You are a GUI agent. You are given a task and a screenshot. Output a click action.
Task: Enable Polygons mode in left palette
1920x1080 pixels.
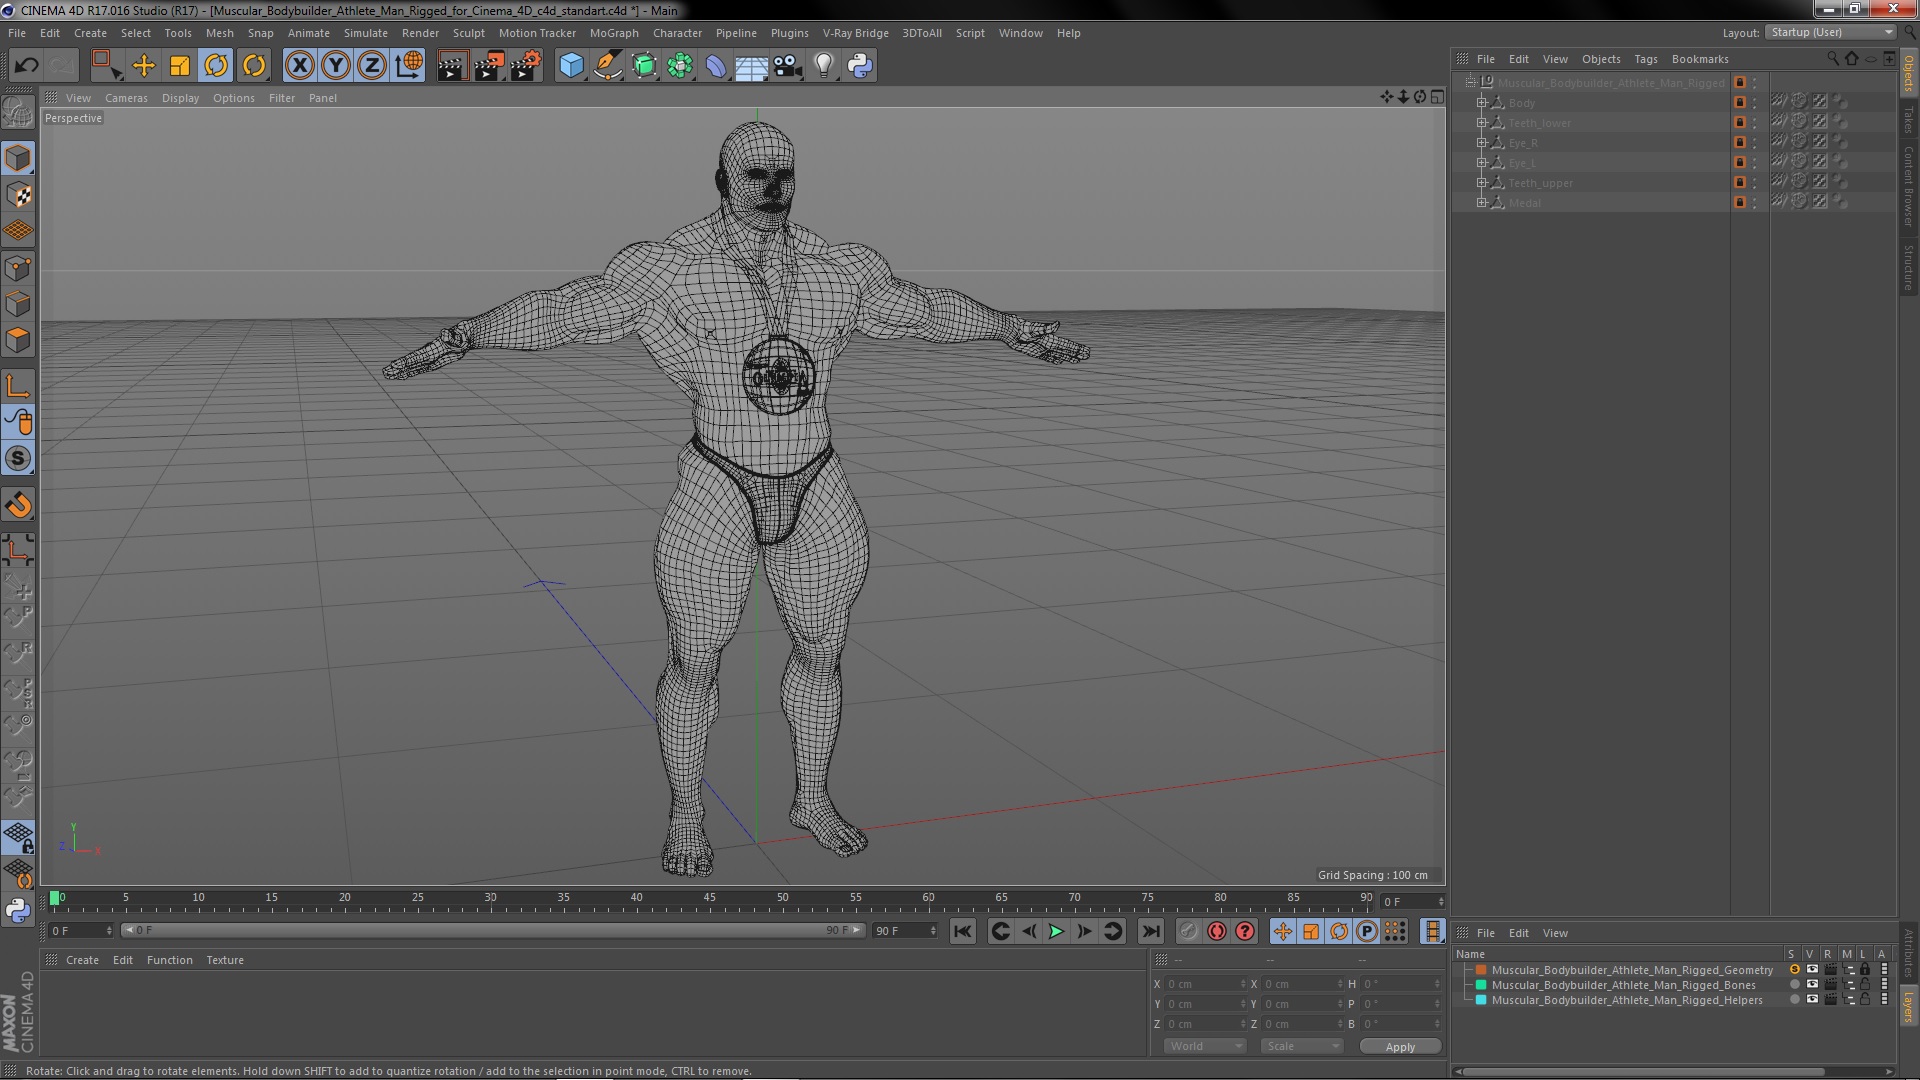pos(18,340)
